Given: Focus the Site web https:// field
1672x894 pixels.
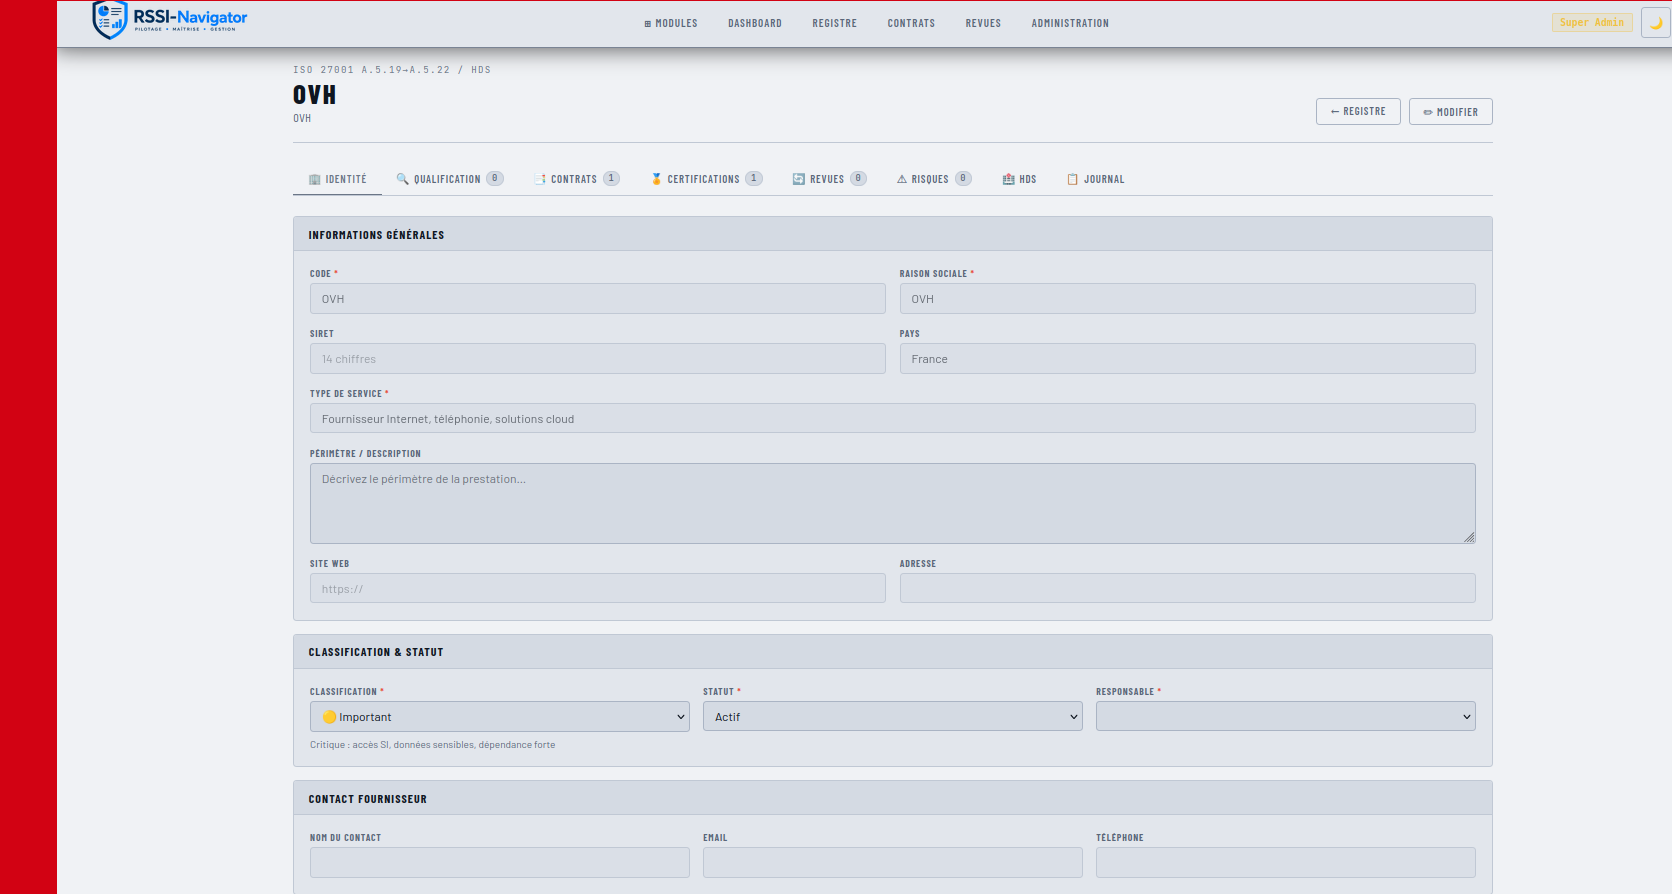Looking at the screenshot, I should [598, 588].
